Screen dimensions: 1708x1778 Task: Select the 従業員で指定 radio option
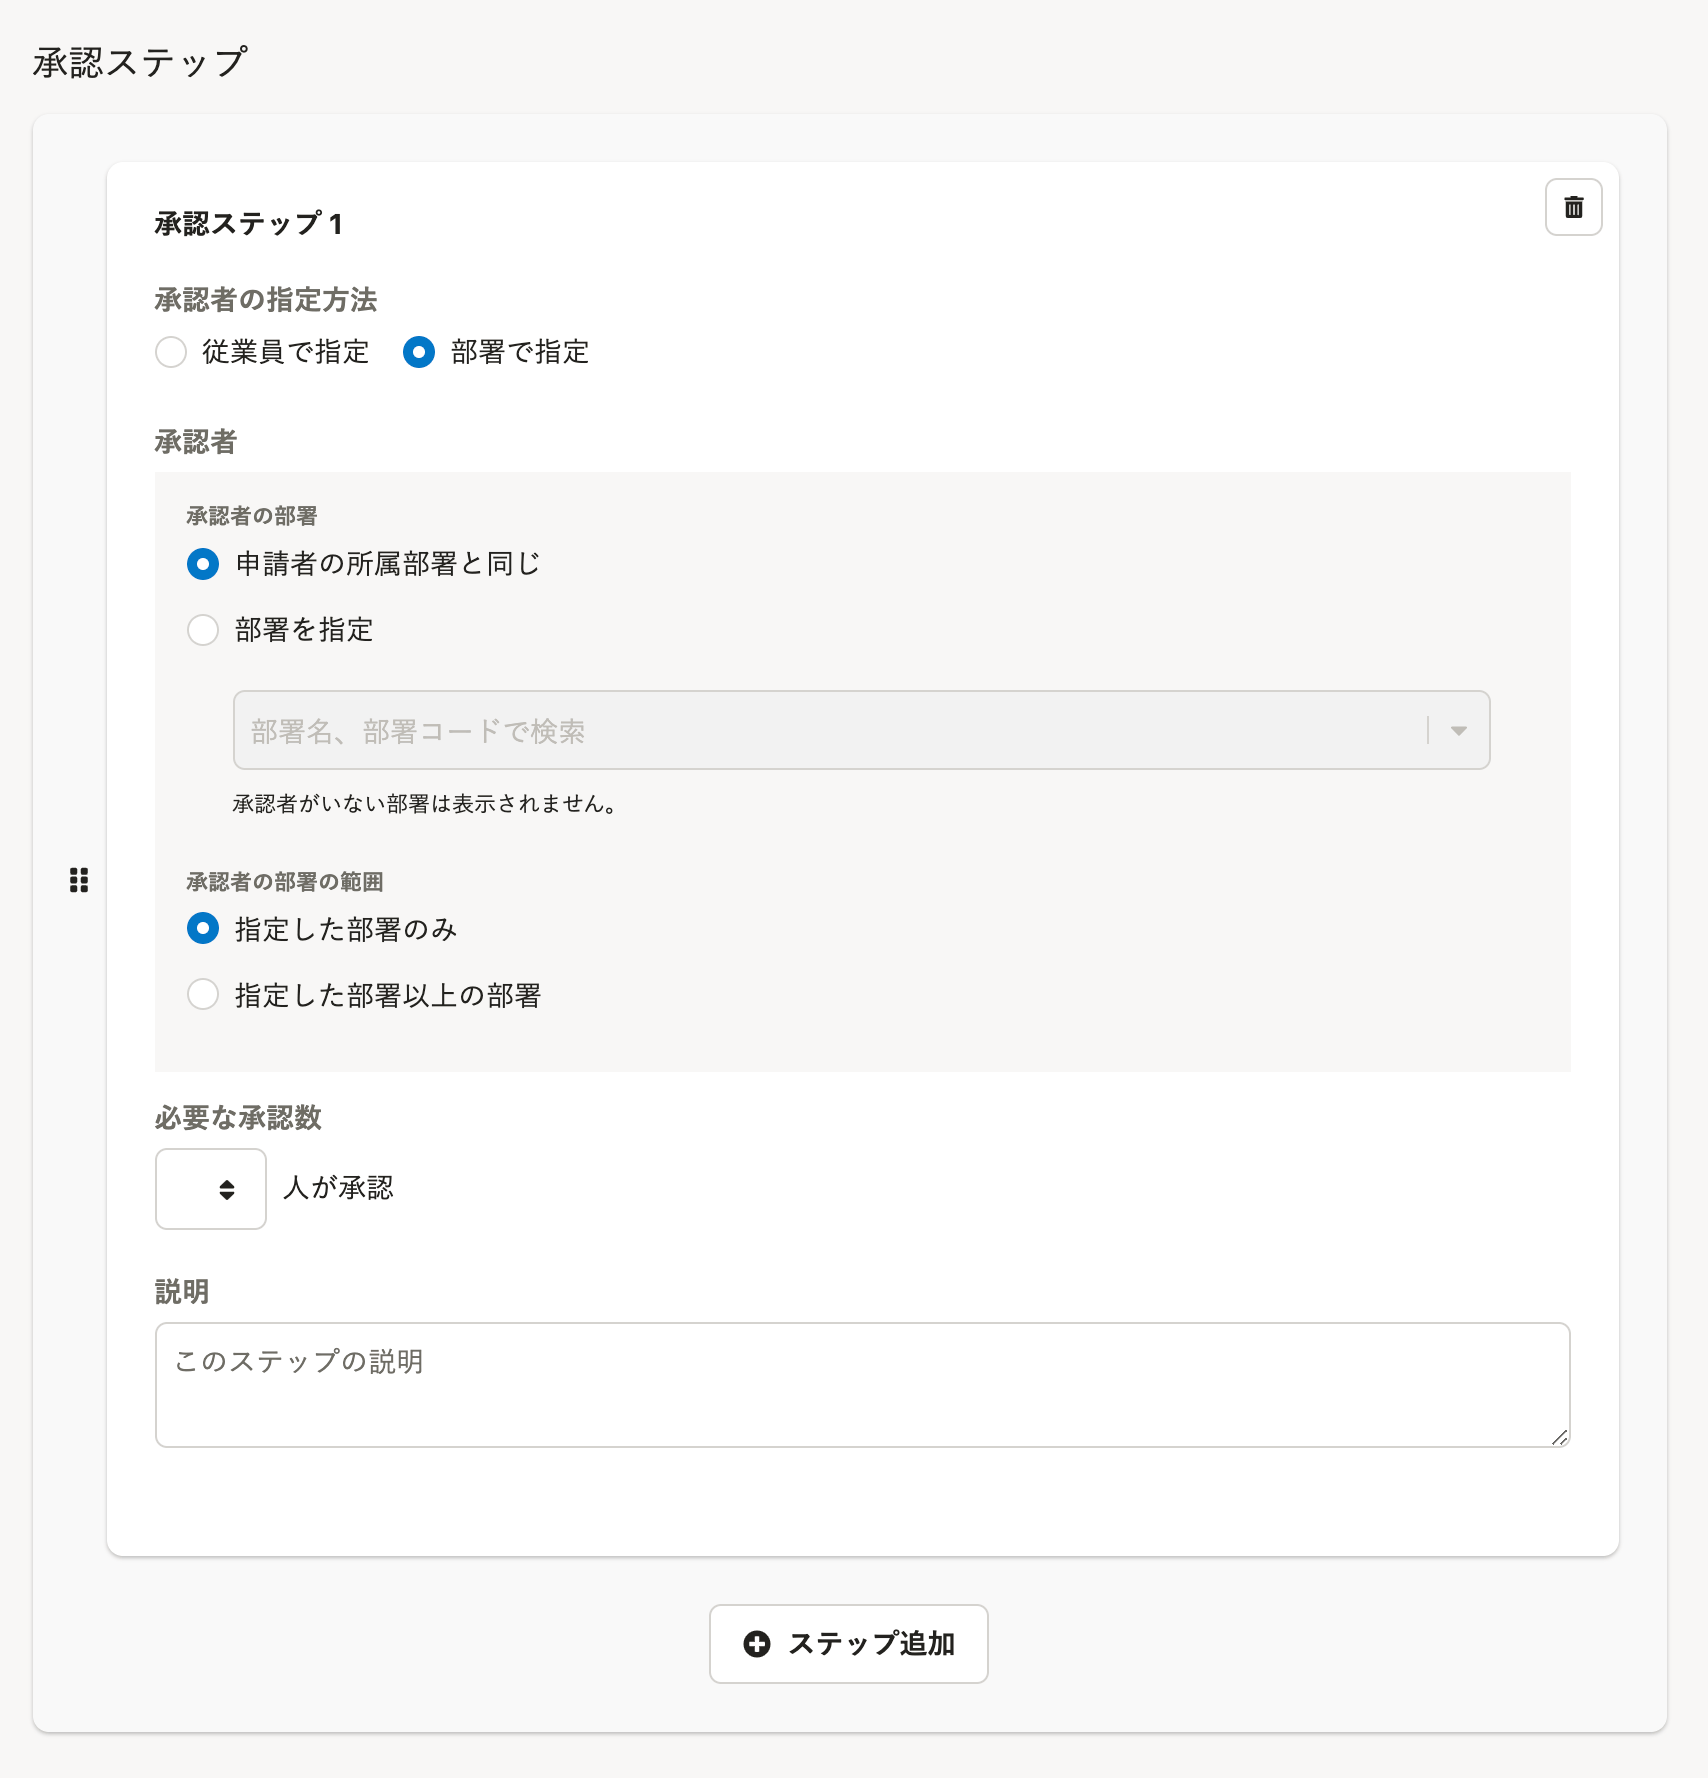click(x=171, y=352)
